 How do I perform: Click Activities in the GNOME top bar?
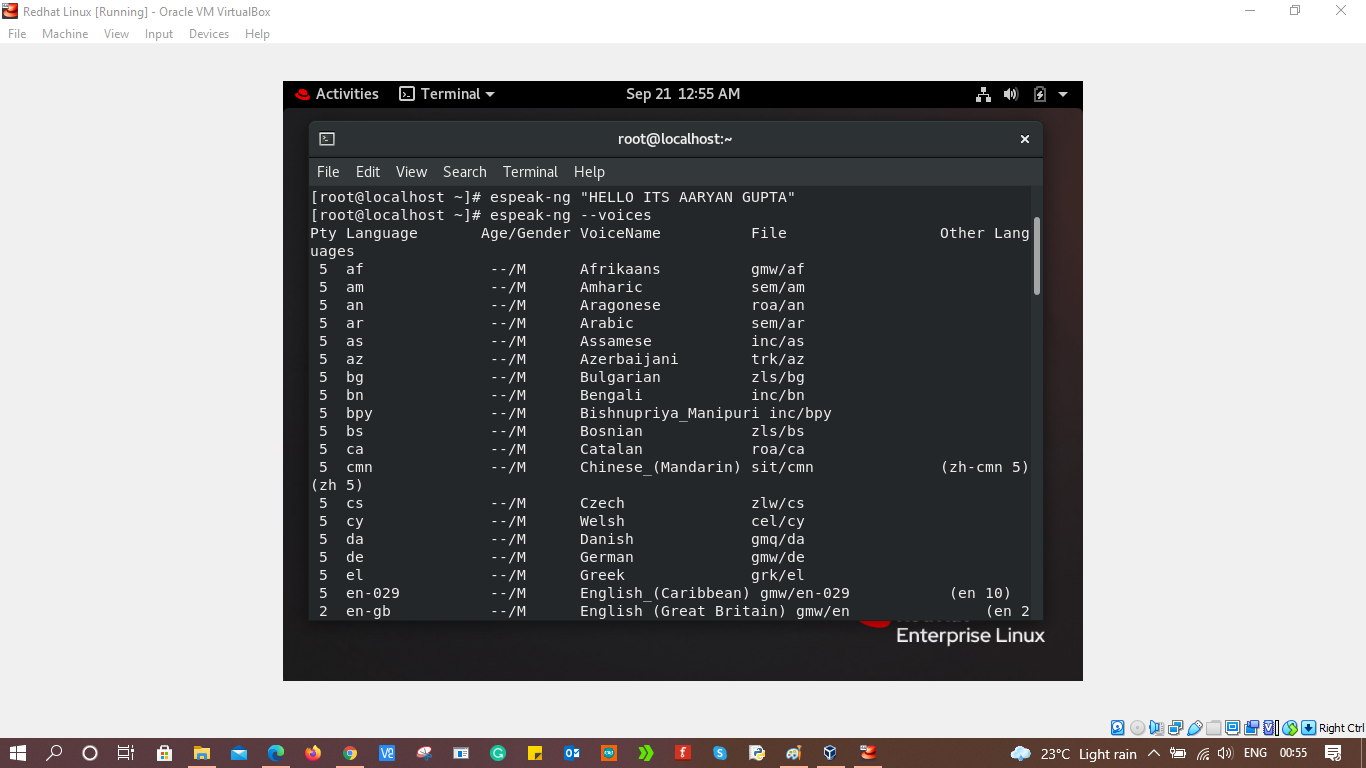[x=347, y=94]
